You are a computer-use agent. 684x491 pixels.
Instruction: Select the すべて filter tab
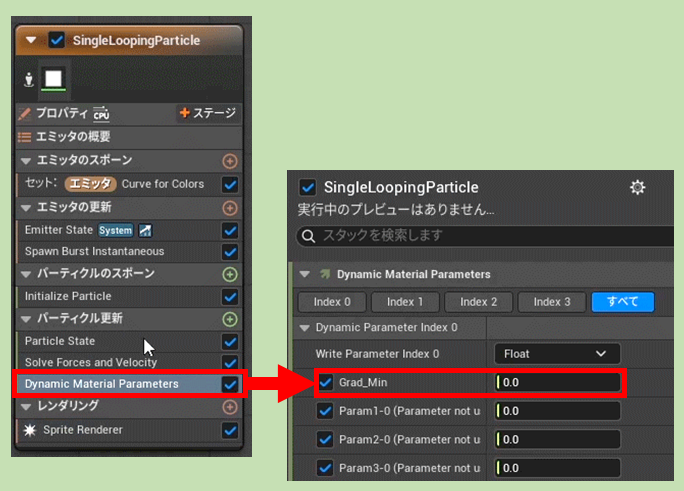[622, 302]
